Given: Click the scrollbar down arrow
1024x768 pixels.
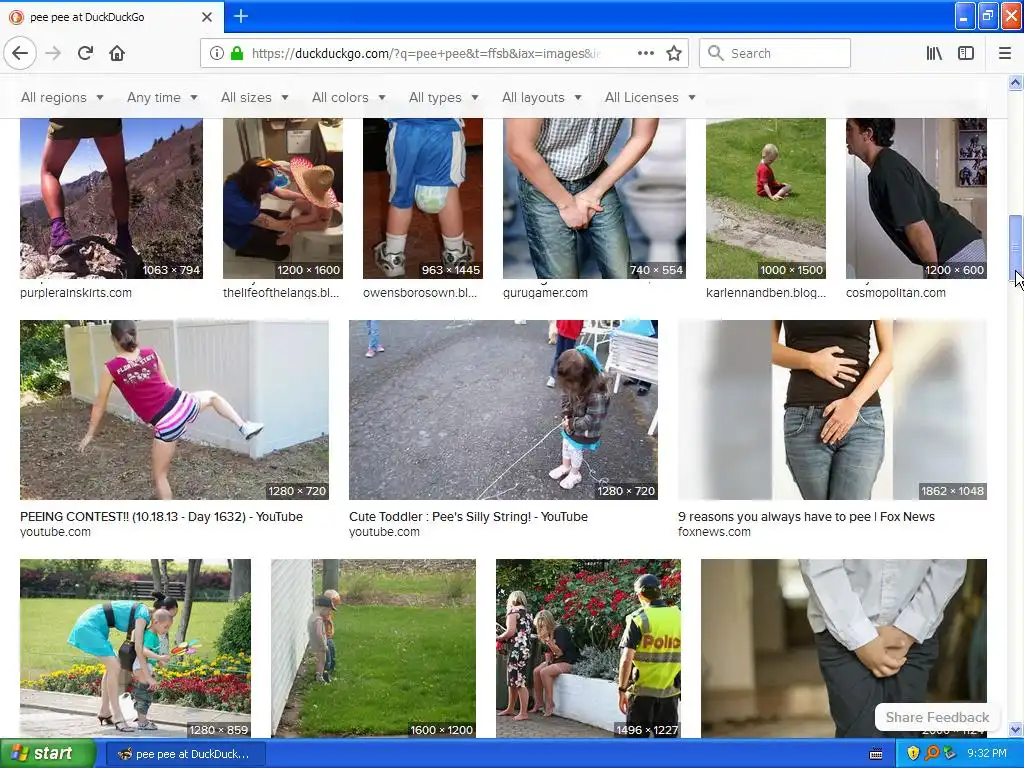Looking at the screenshot, I should [1015, 729].
